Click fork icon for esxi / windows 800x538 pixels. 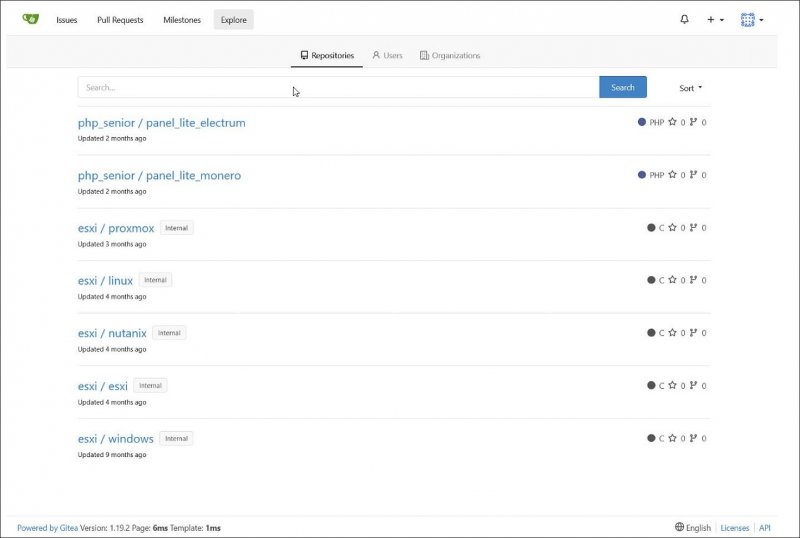tap(693, 438)
